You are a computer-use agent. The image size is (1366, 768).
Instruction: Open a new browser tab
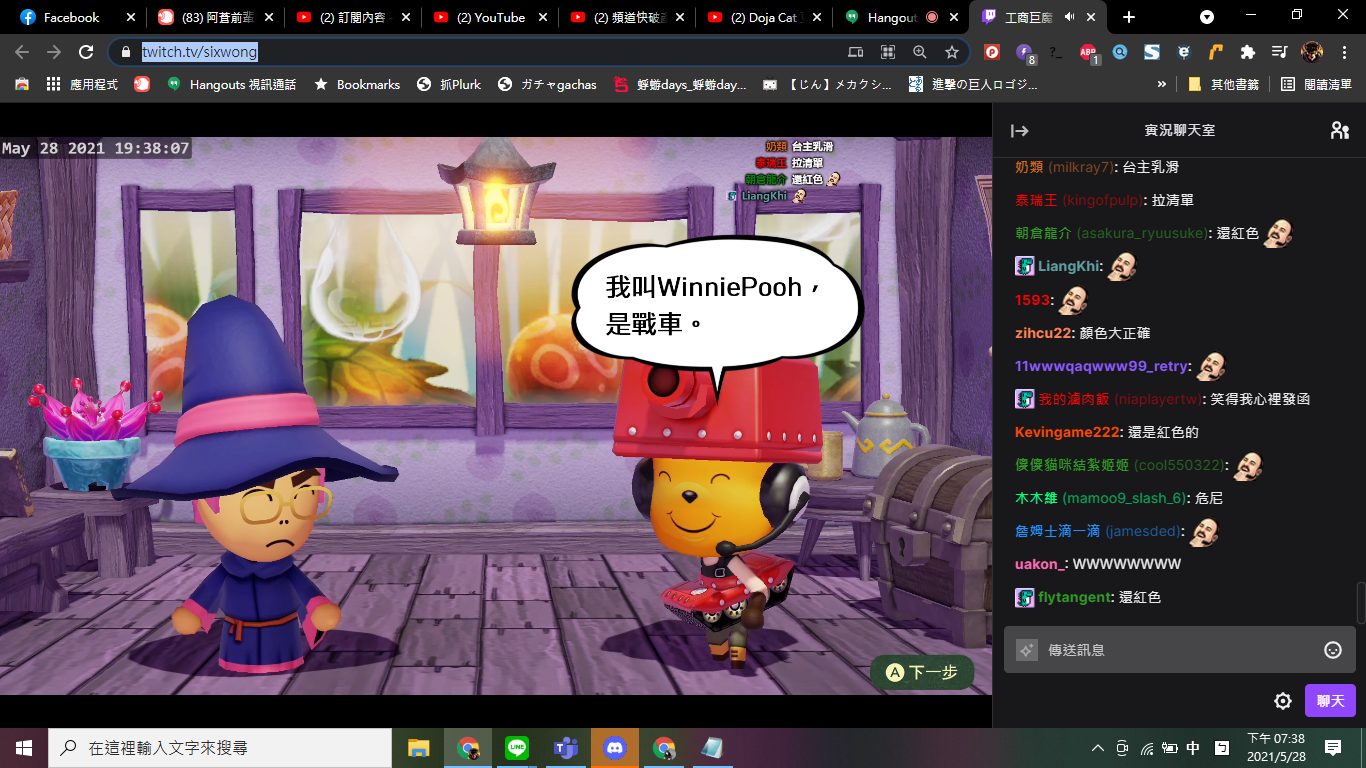(x=1129, y=17)
